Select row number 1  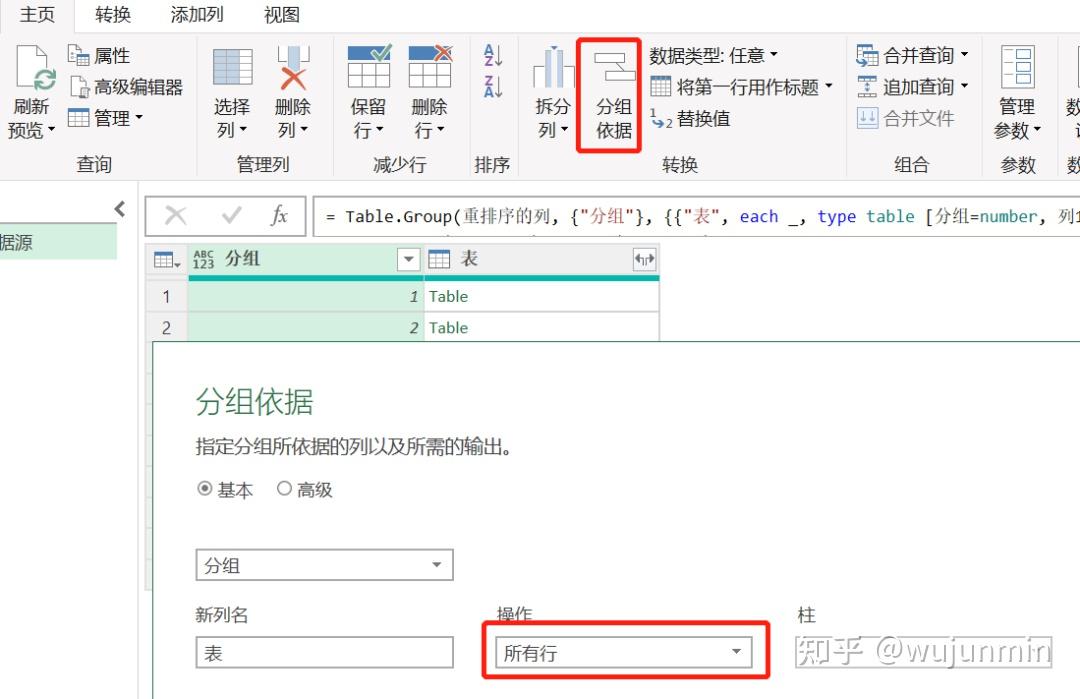(167, 297)
